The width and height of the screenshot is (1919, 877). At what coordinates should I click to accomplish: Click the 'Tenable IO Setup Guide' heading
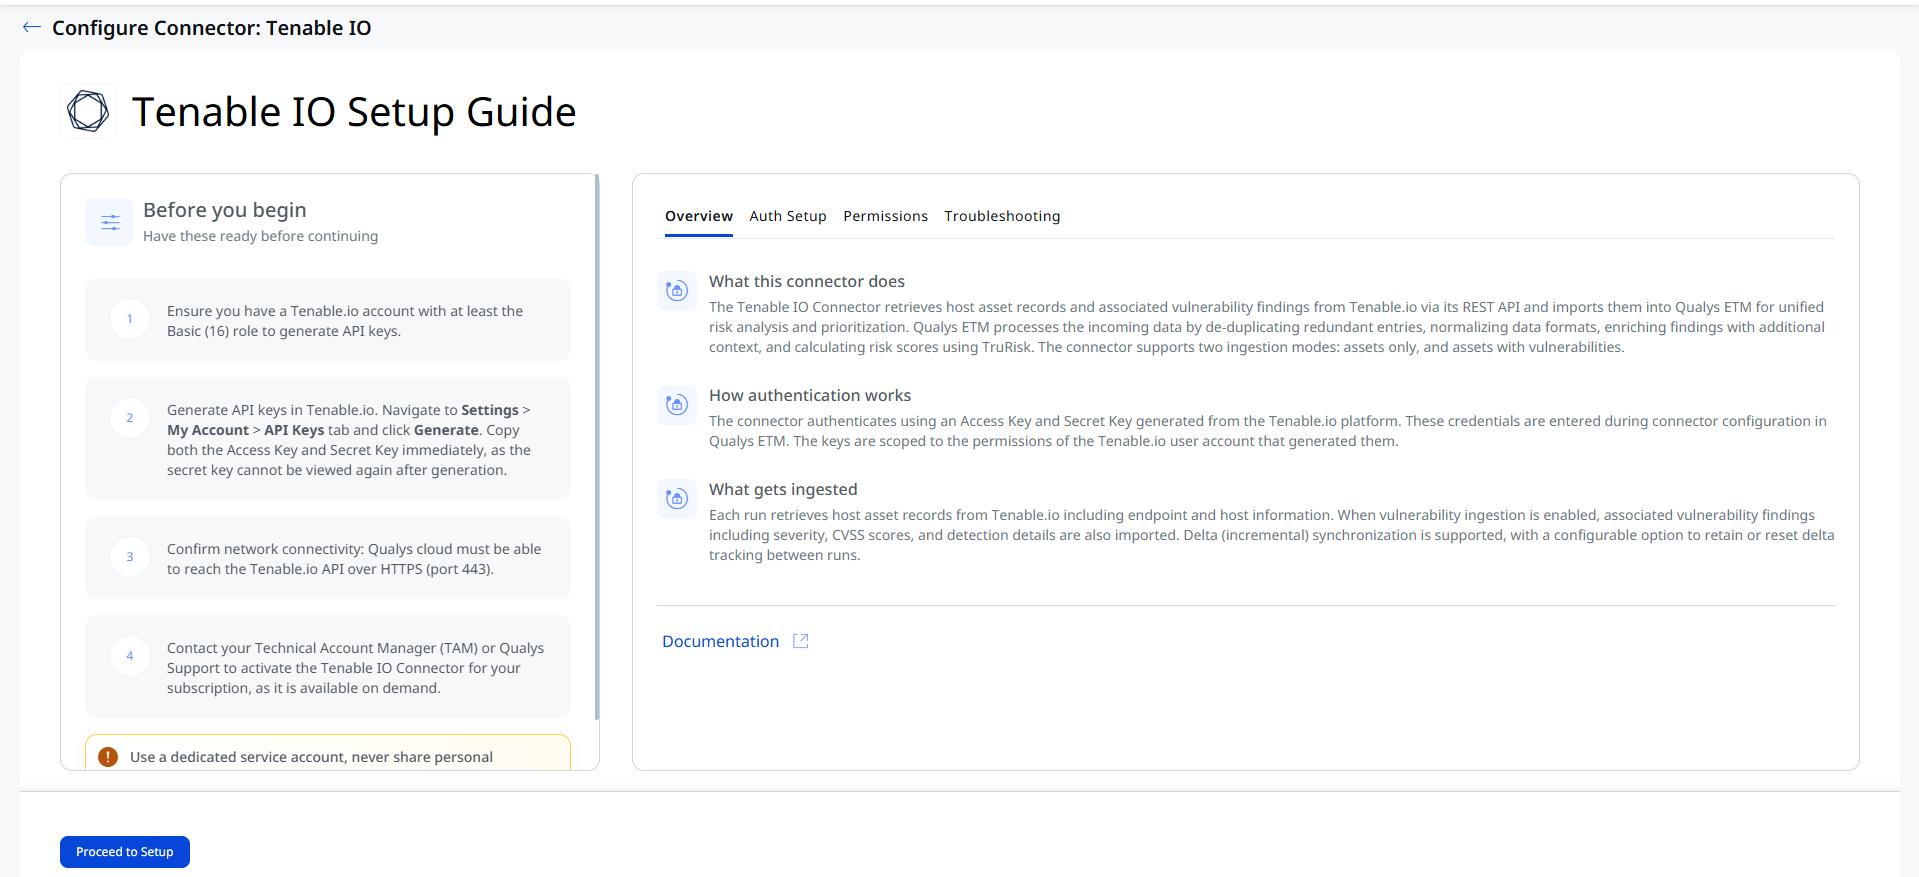[x=354, y=112]
